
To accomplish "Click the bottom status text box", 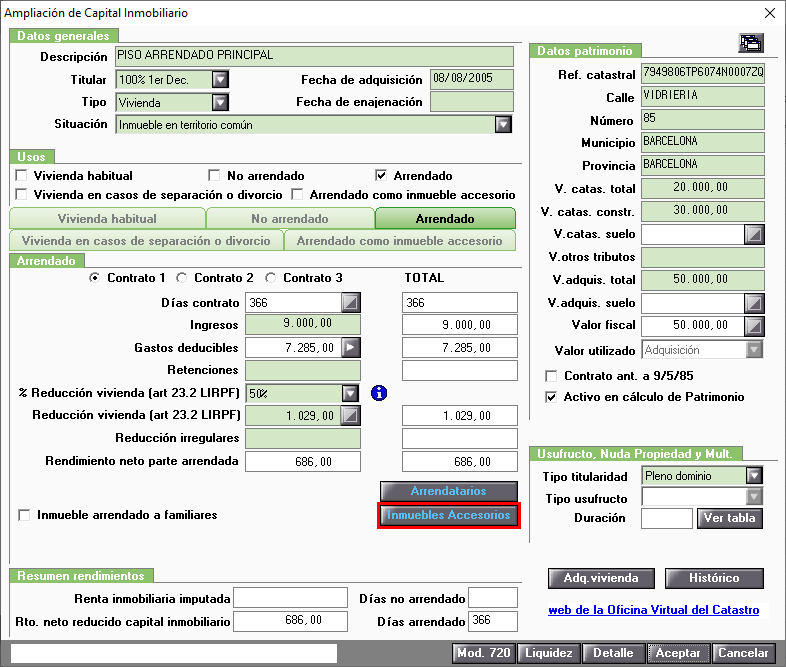I will click(x=174, y=653).
